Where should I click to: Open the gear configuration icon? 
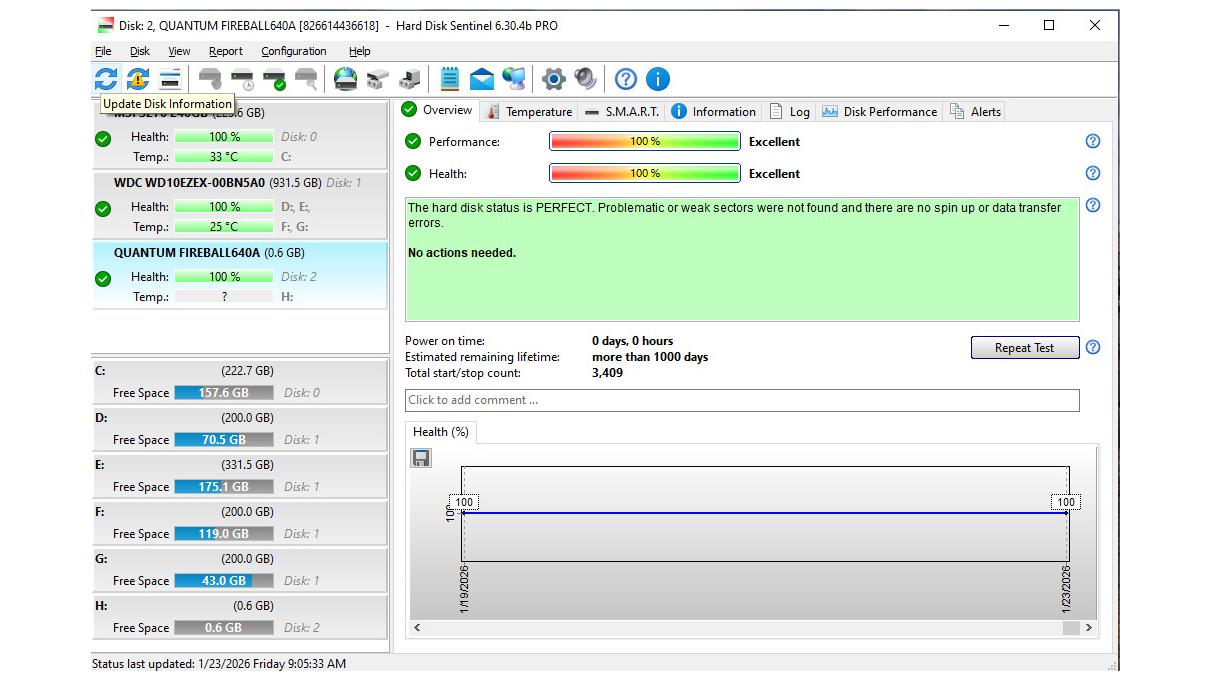tap(553, 79)
